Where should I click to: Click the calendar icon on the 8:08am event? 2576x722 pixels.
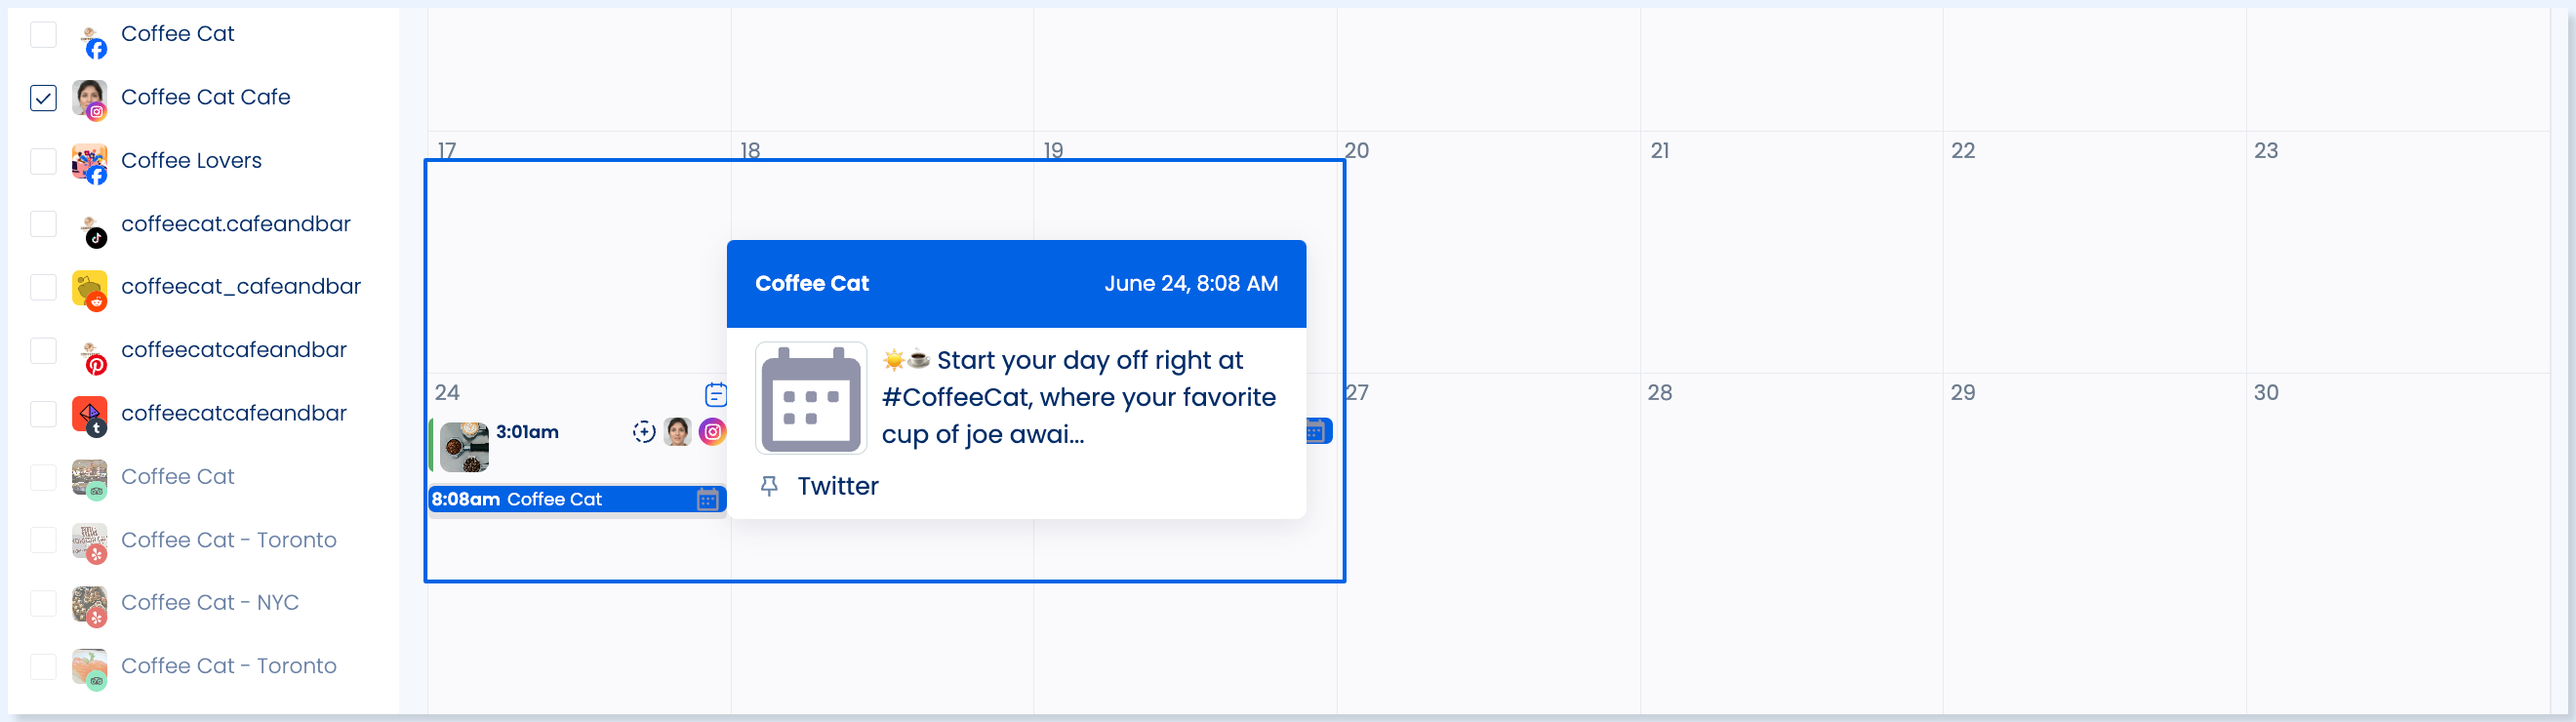pos(707,499)
